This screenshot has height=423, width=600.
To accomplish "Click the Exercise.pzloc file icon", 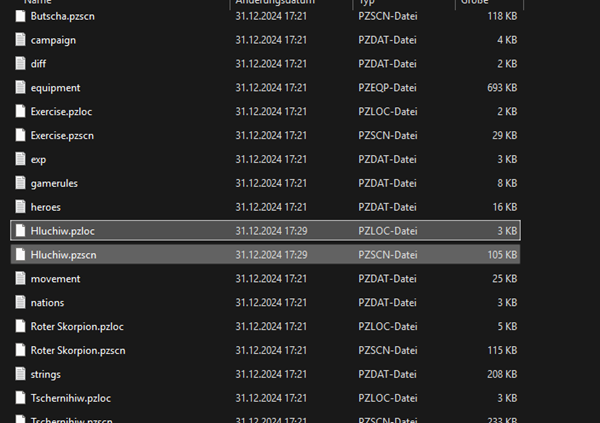I will (x=20, y=111).
